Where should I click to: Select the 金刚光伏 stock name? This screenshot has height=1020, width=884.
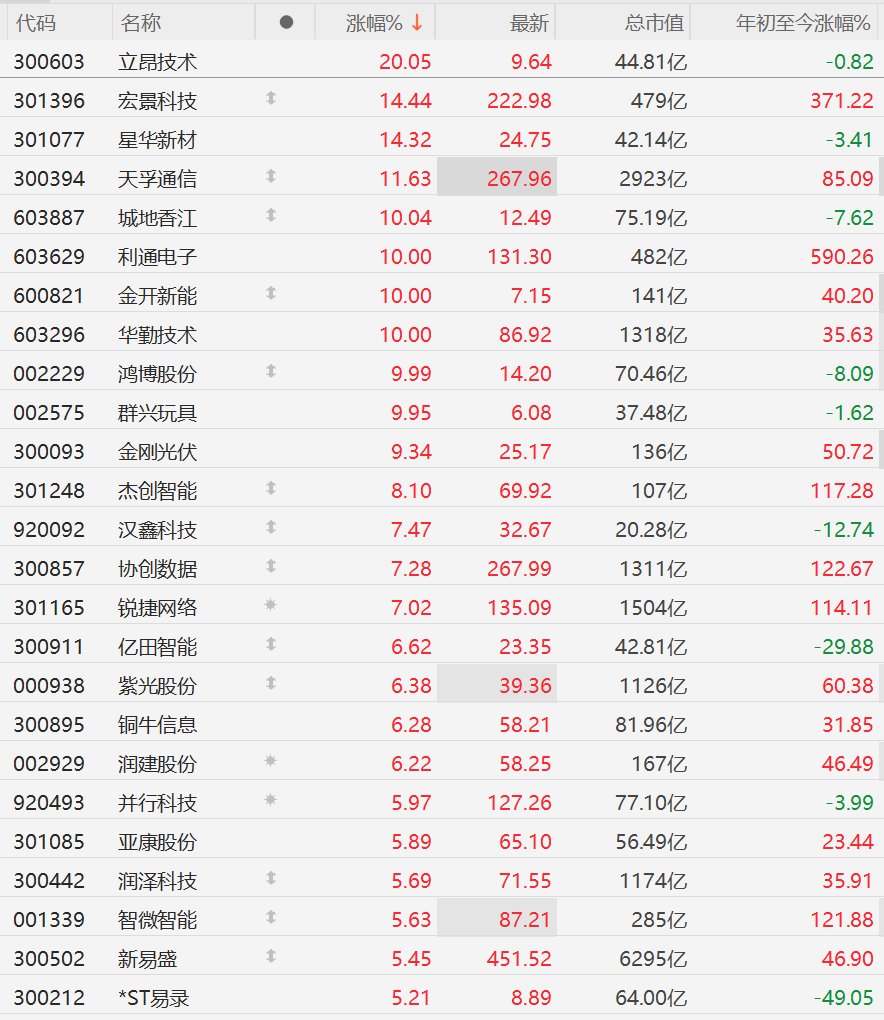[x=157, y=452]
